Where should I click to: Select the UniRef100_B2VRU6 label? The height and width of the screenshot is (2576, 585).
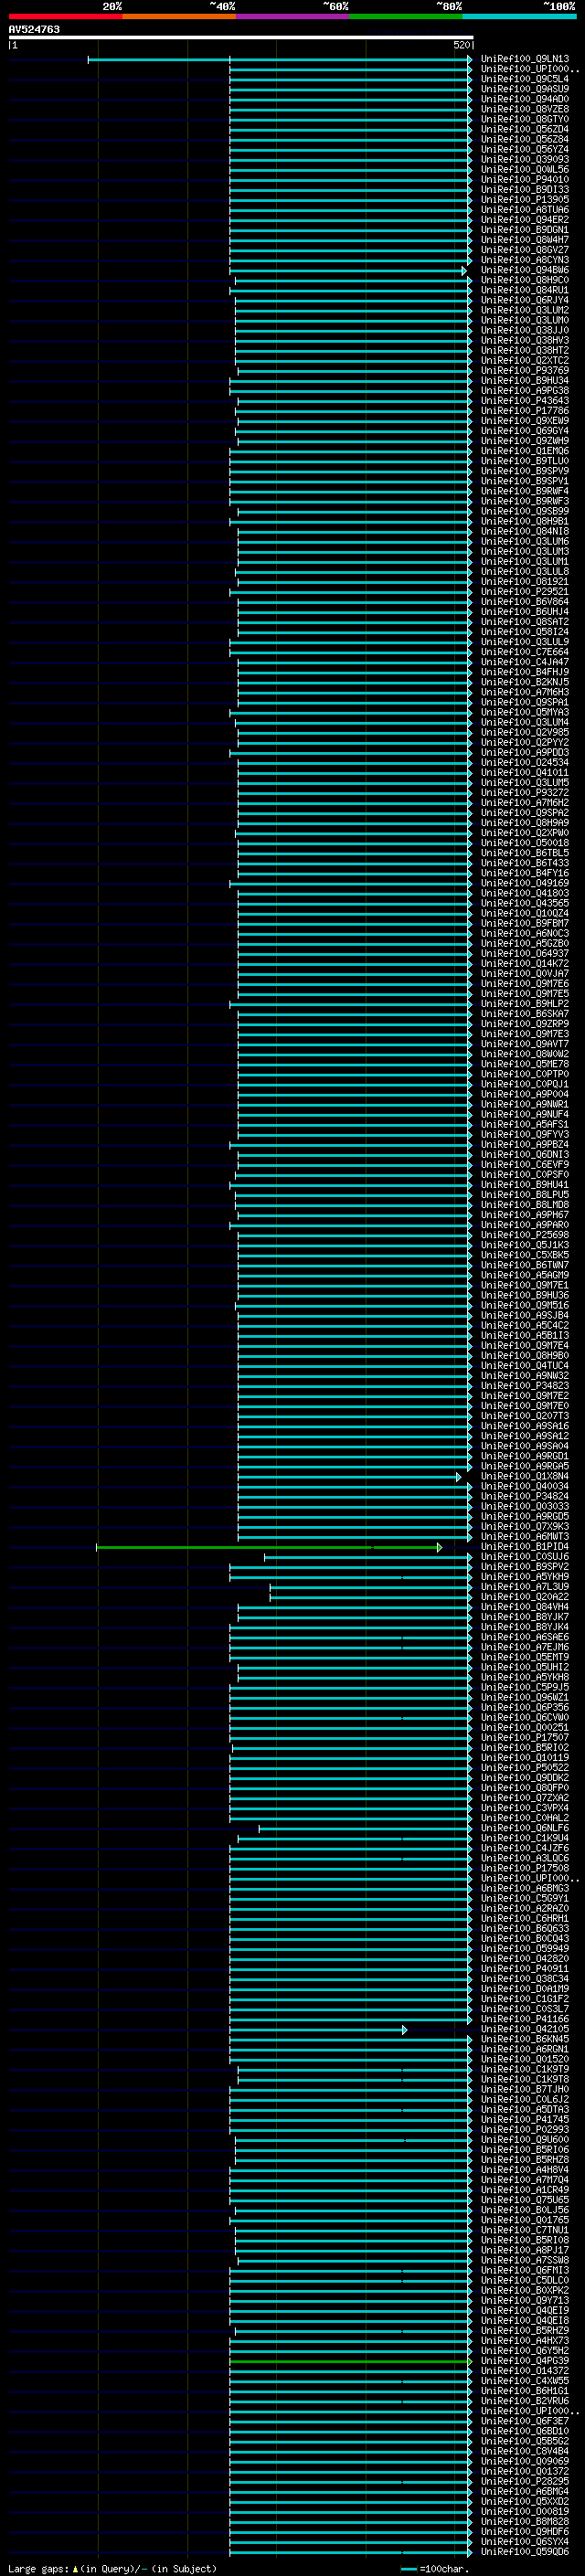point(525,2401)
